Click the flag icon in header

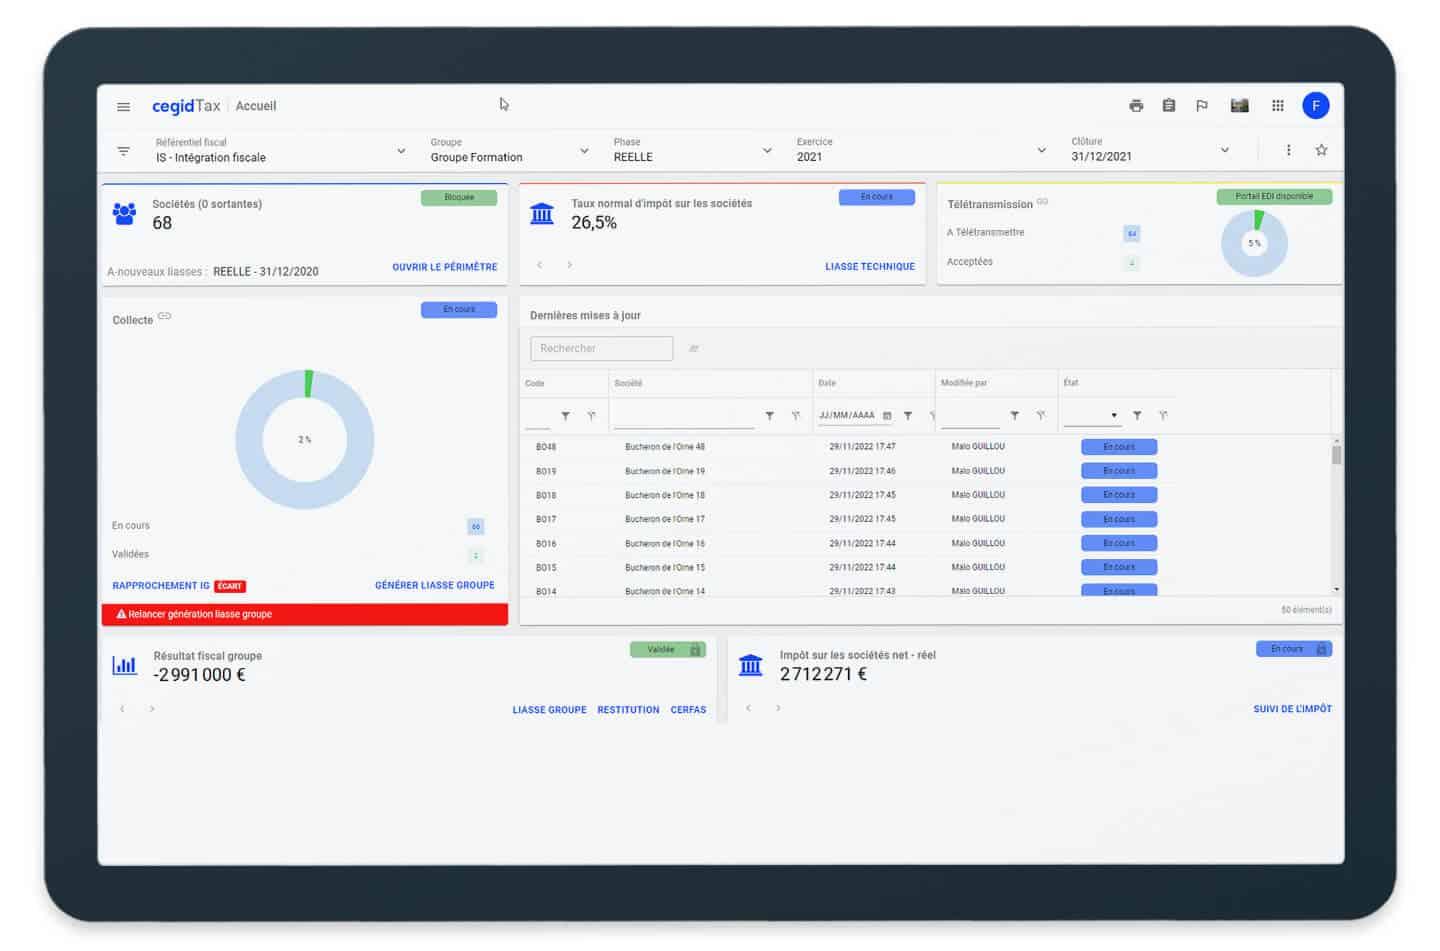pos(1202,106)
